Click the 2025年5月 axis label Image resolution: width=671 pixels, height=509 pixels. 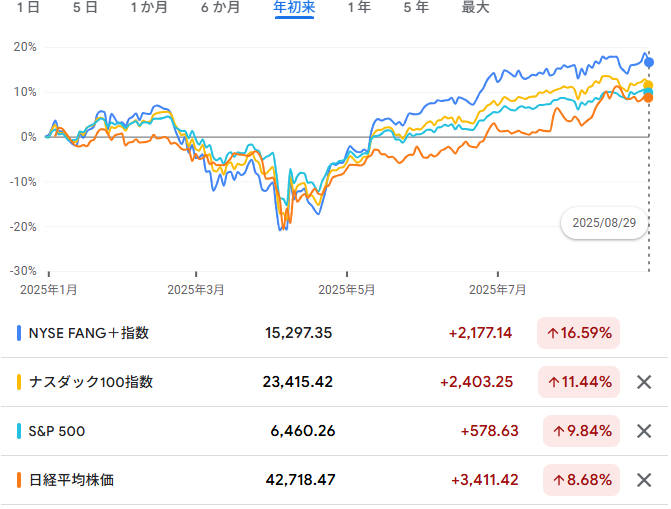click(x=347, y=290)
